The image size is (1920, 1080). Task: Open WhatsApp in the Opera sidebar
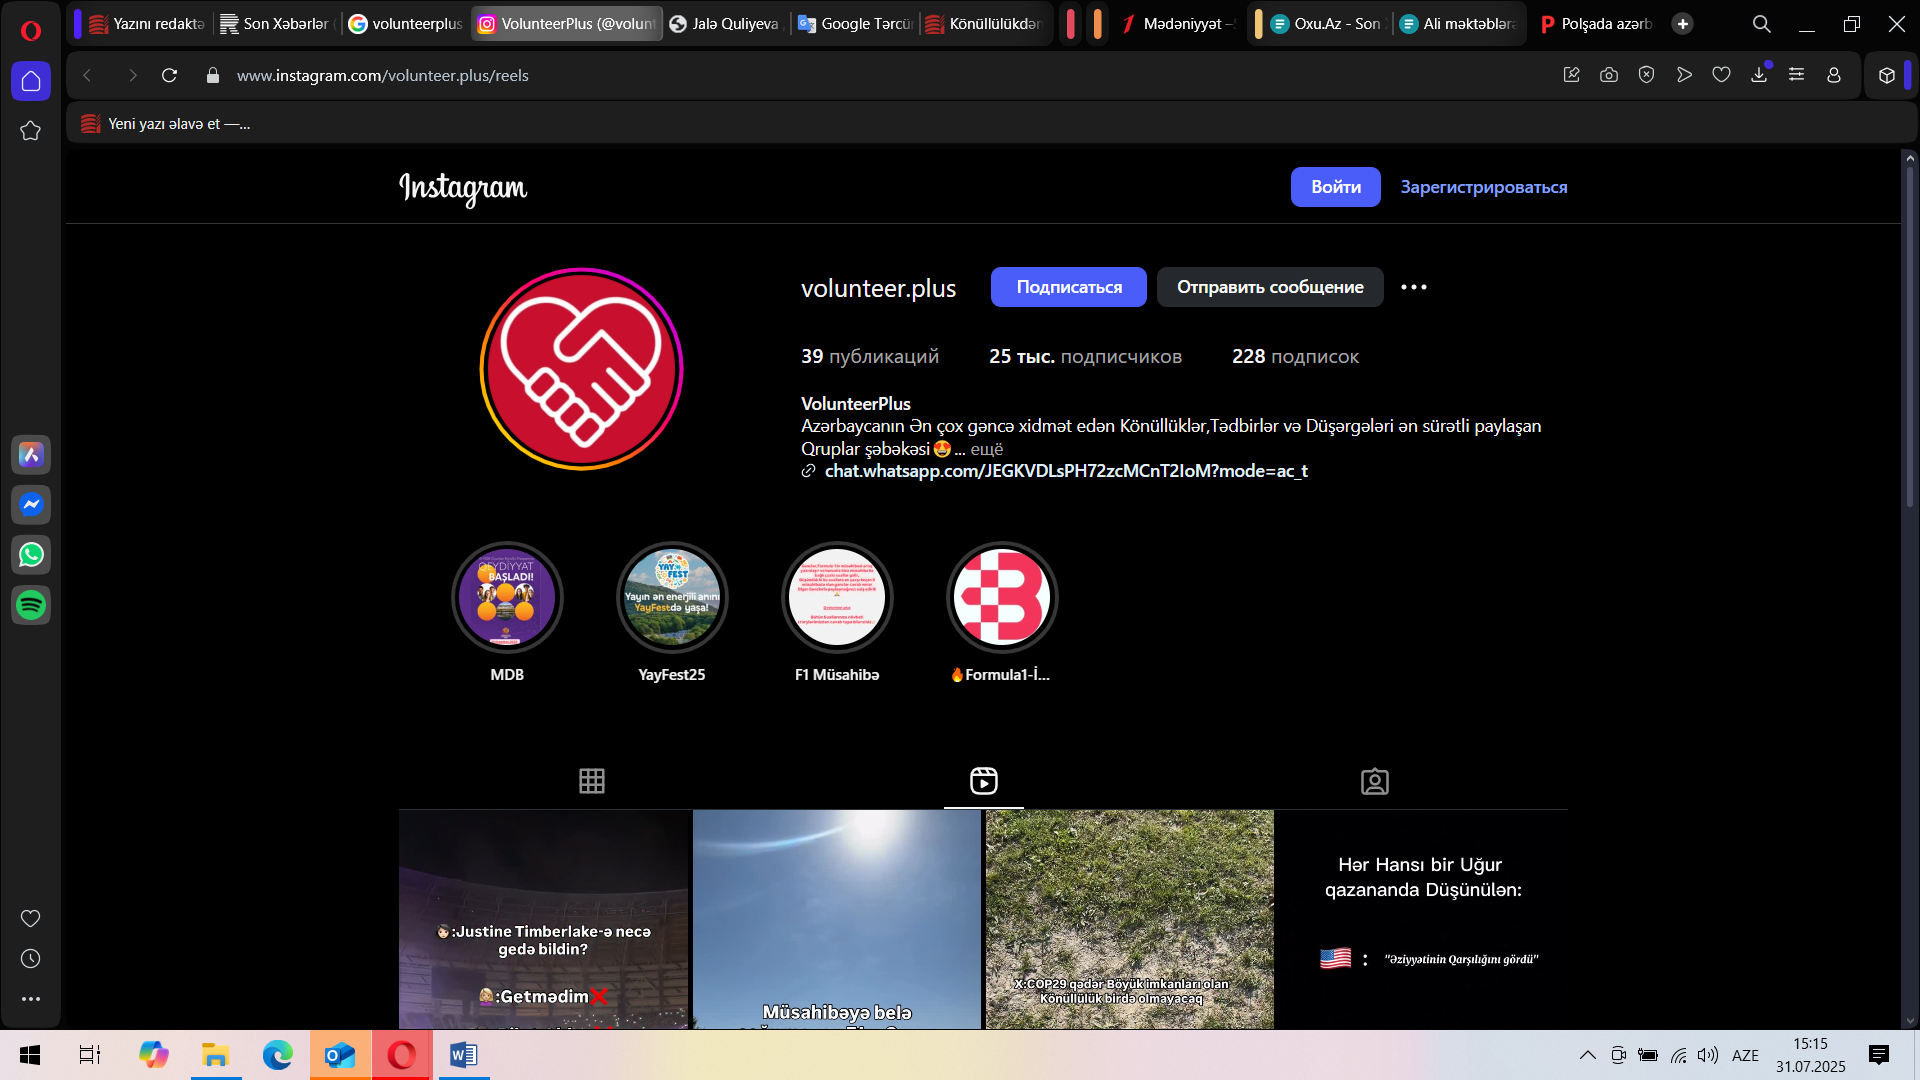tap(31, 555)
